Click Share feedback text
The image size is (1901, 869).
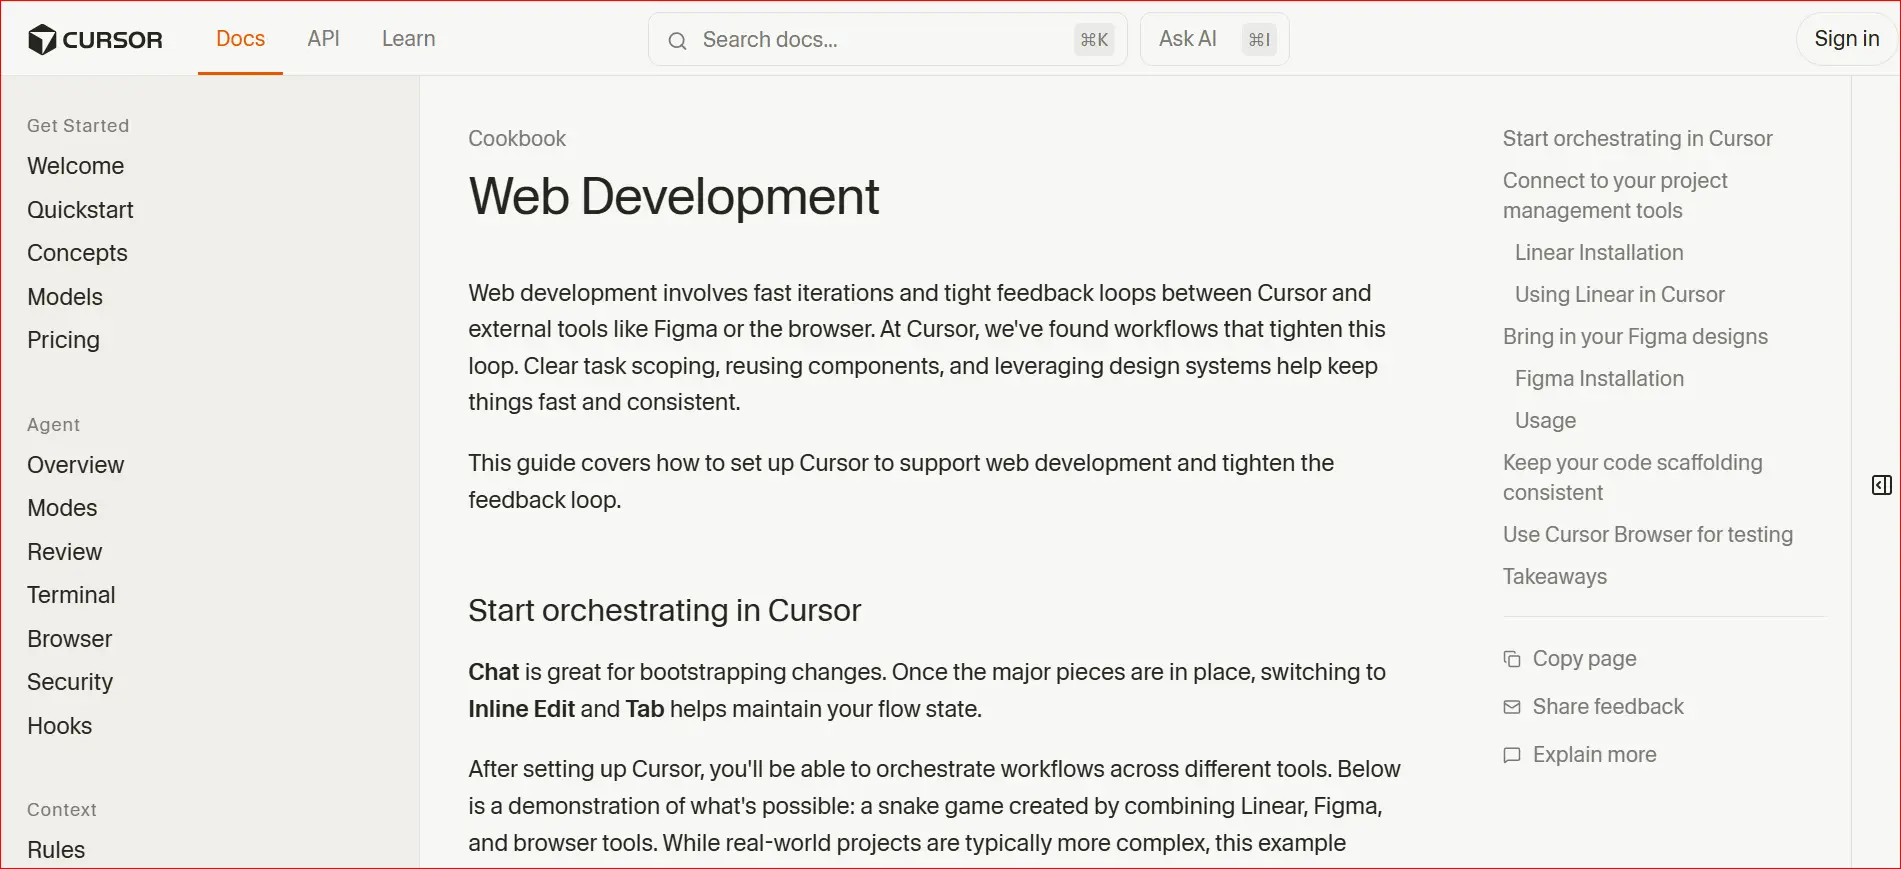pyautogui.click(x=1608, y=707)
